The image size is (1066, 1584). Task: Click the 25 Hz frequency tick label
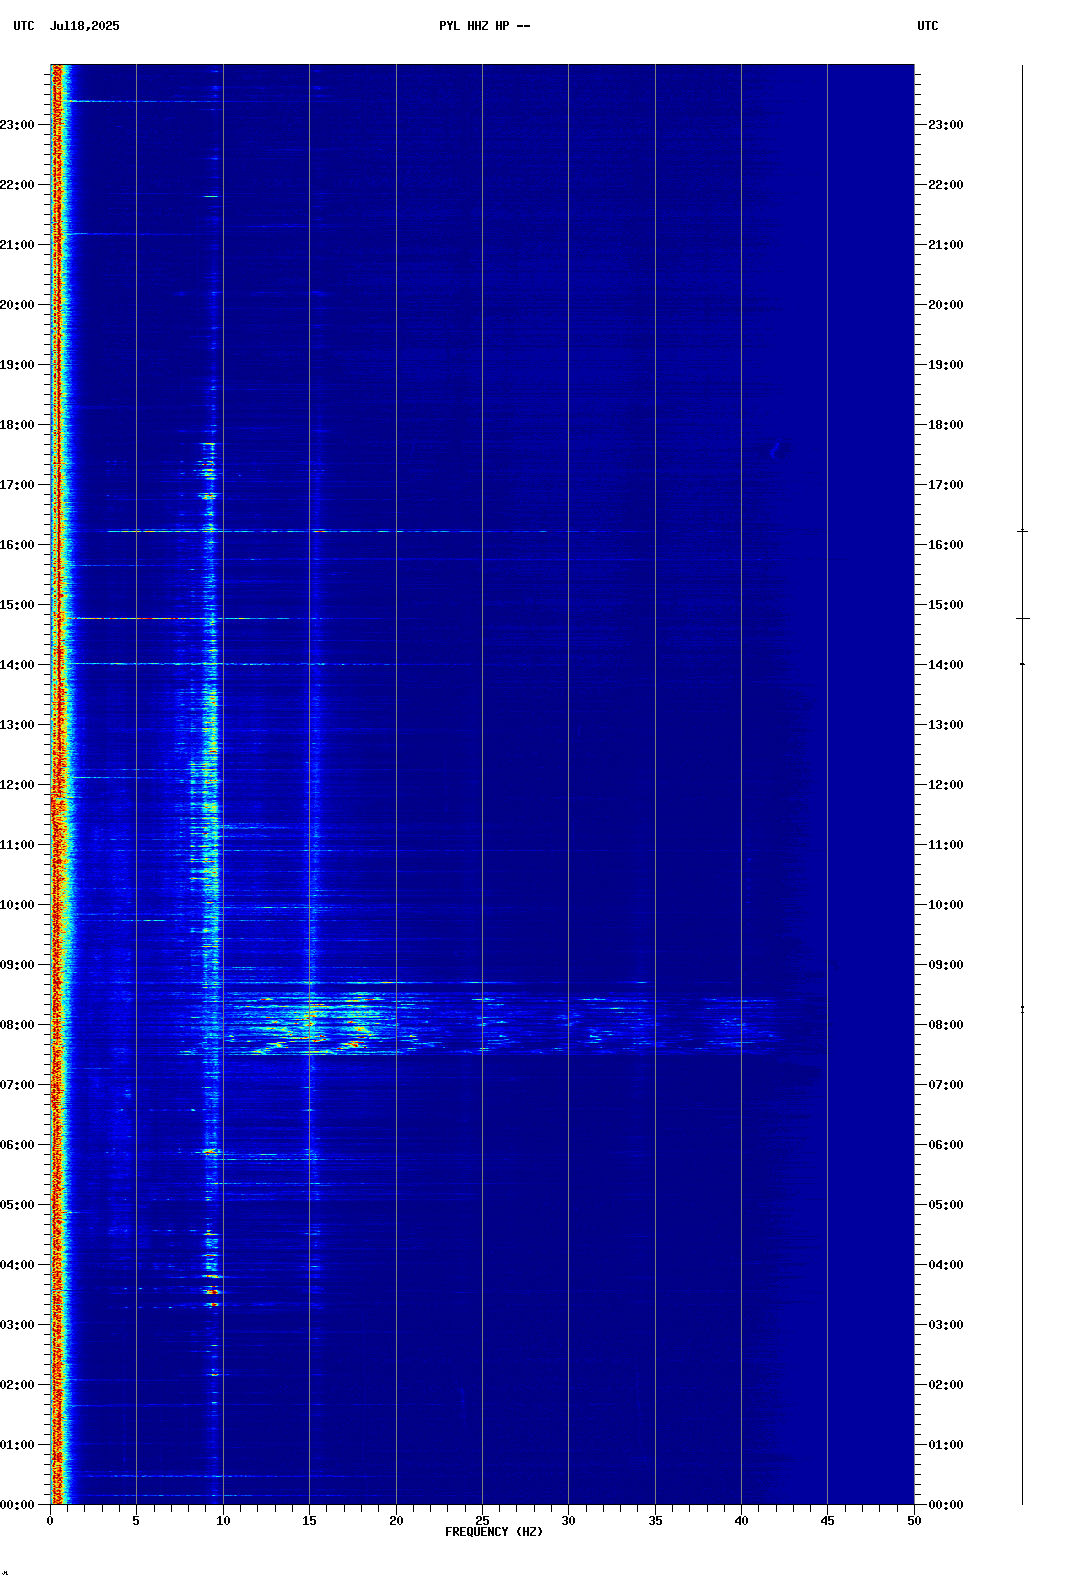pyautogui.click(x=482, y=1521)
